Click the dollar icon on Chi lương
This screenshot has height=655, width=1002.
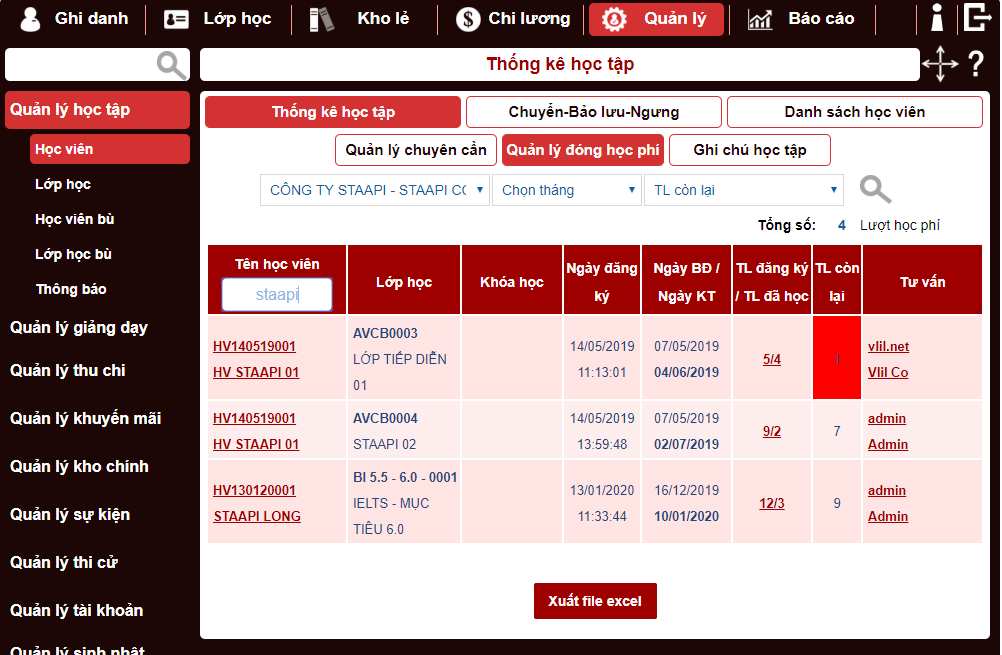pyautogui.click(x=467, y=17)
